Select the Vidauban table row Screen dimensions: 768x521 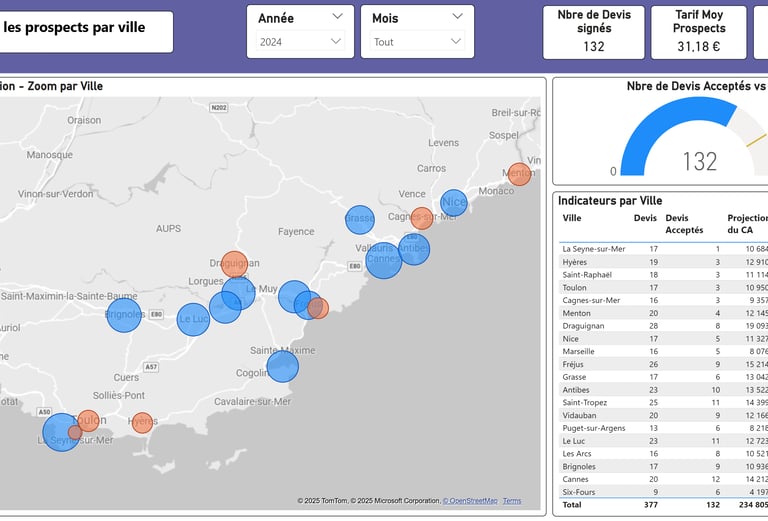(x=664, y=415)
